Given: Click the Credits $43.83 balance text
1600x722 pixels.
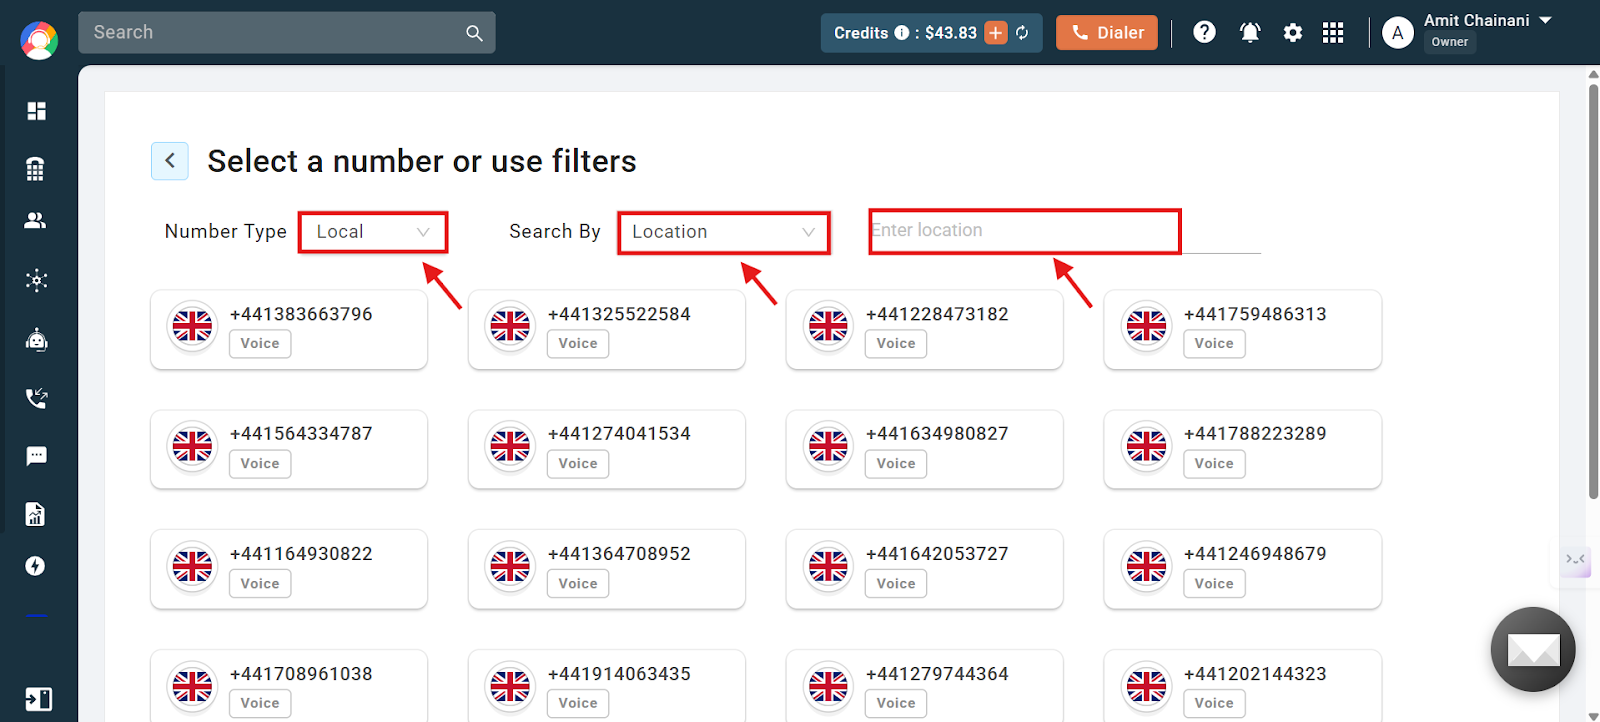Looking at the screenshot, I should [905, 33].
